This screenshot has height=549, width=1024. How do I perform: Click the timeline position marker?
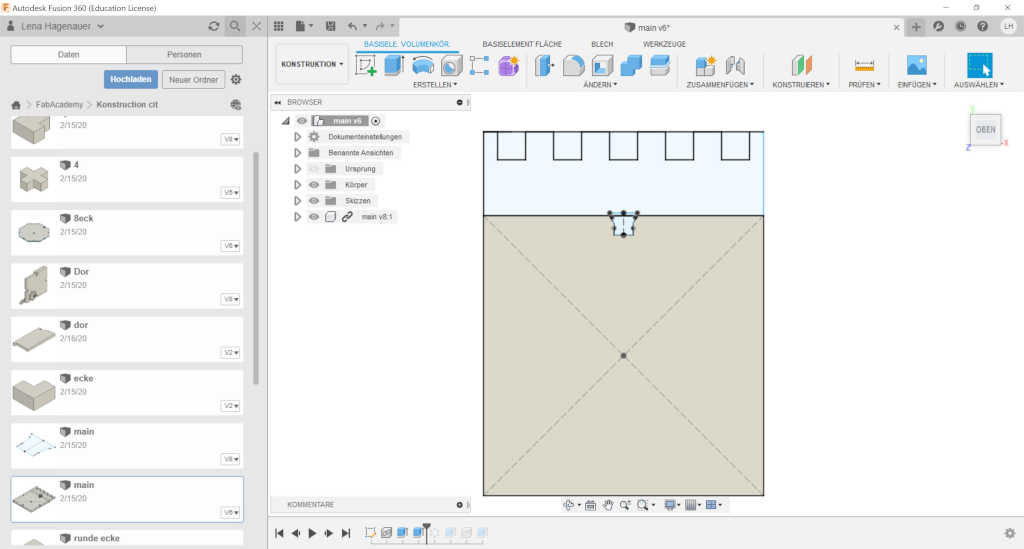[426, 532]
